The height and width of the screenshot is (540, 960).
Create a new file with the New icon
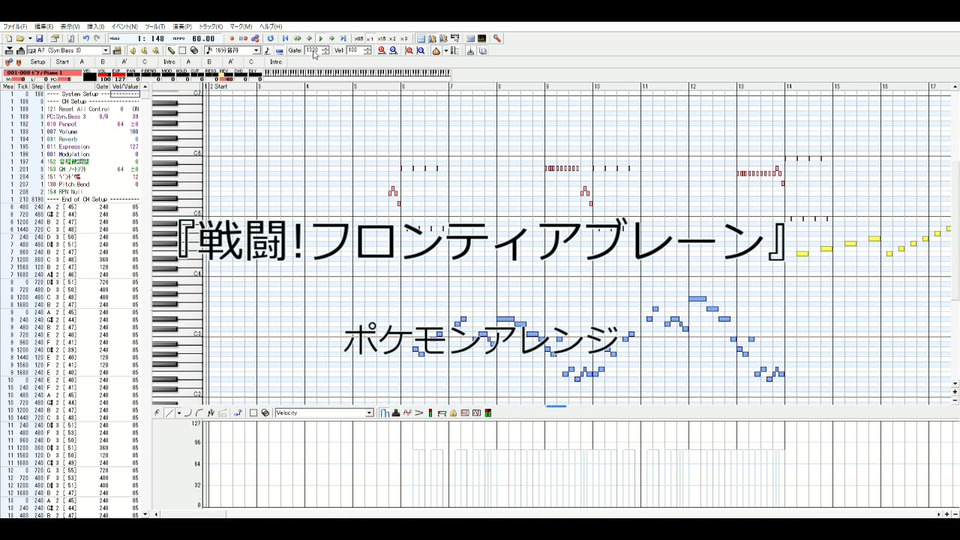point(9,39)
